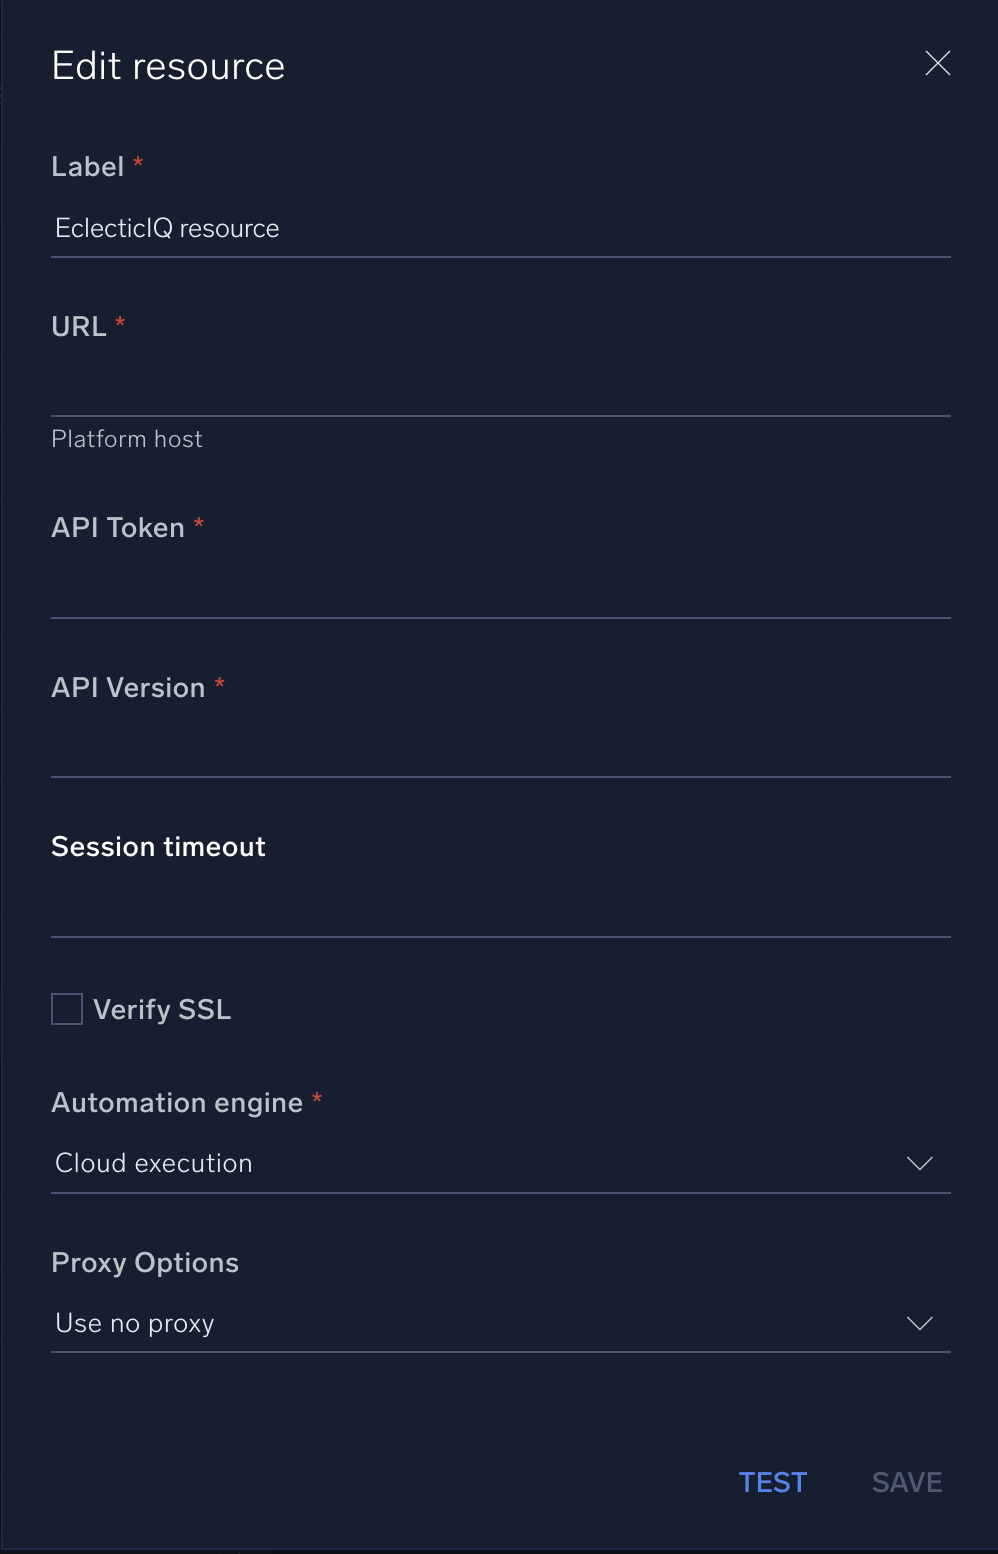Click the Label field containing EclecticIQ resource

tap(500, 229)
